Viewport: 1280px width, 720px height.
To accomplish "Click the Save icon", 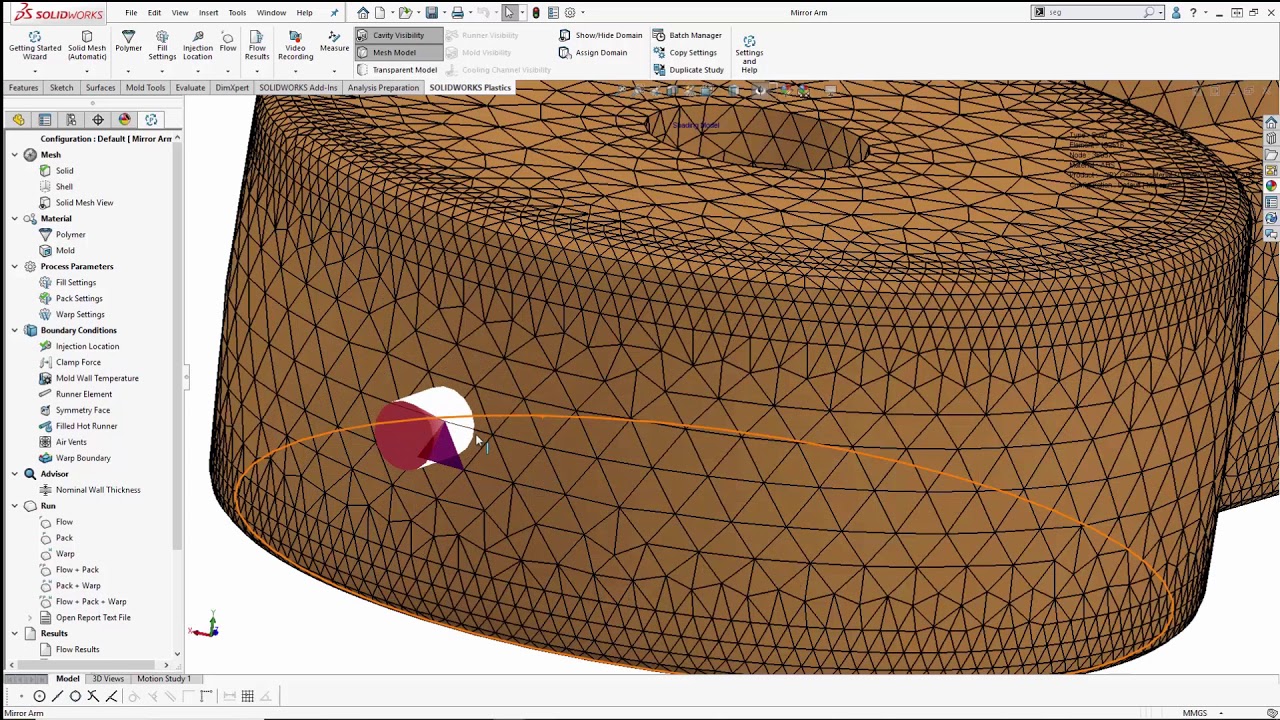I will 432,13.
